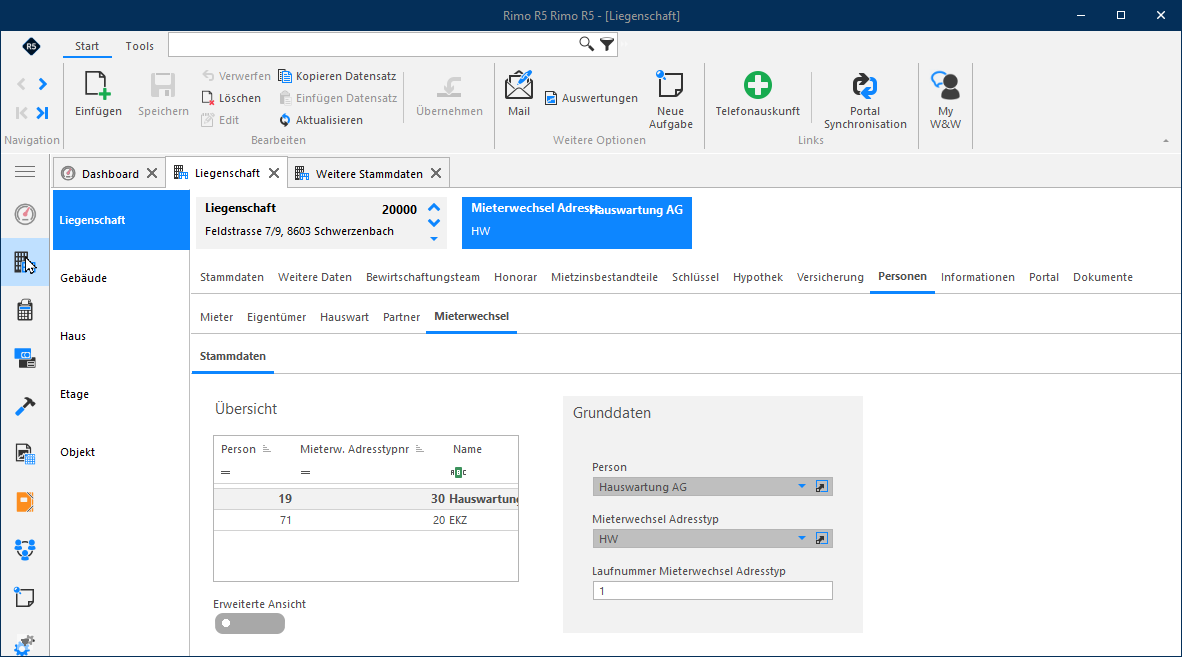Open the Versicherung tab
This screenshot has width=1182, height=657.
pyautogui.click(x=830, y=277)
